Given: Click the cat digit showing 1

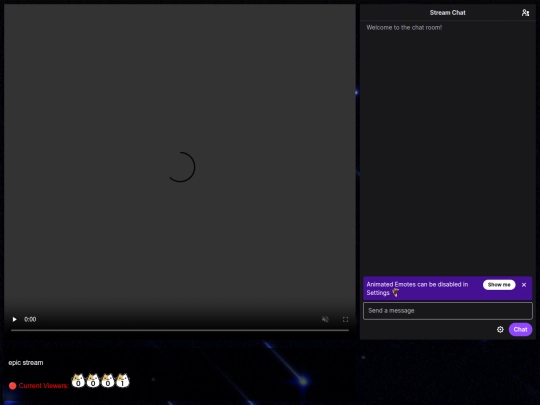Looking at the screenshot, I should (123, 381).
